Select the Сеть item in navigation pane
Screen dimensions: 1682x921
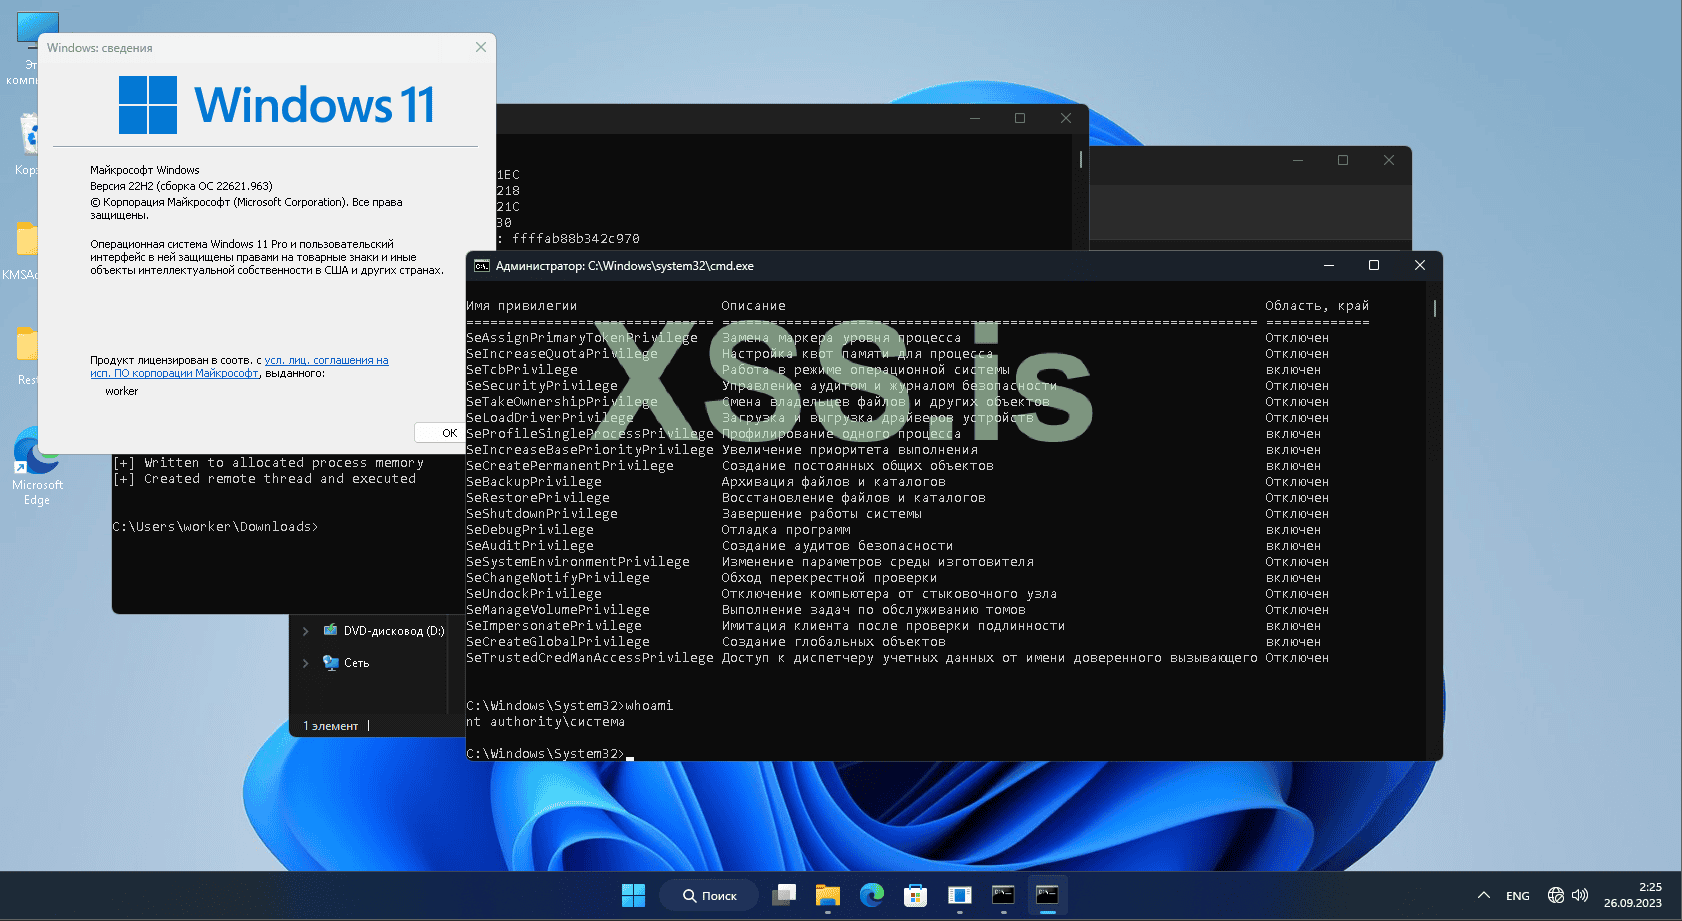click(x=356, y=663)
